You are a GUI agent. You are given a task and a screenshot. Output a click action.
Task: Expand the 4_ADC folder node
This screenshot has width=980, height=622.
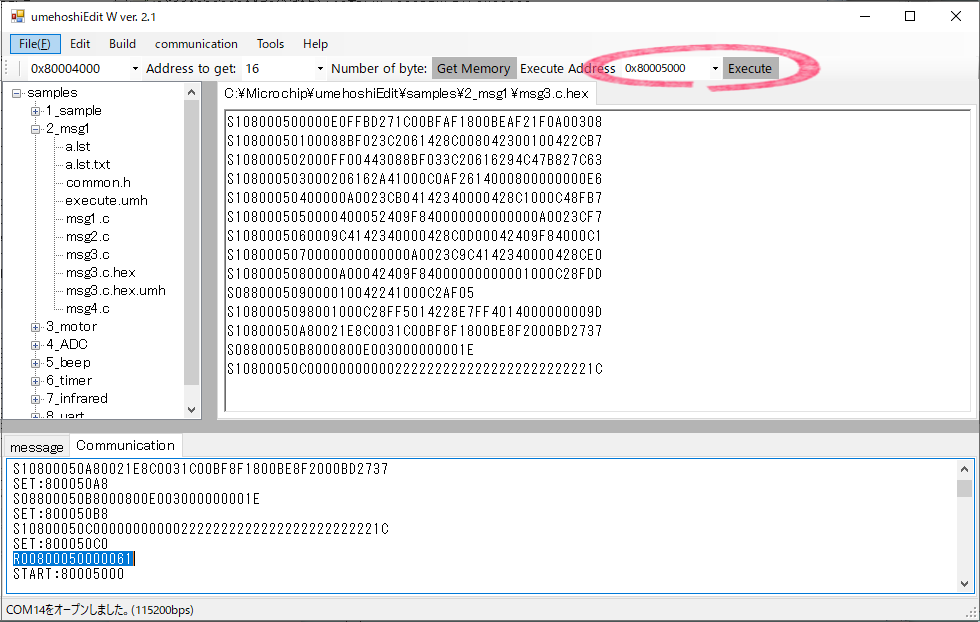click(36, 345)
